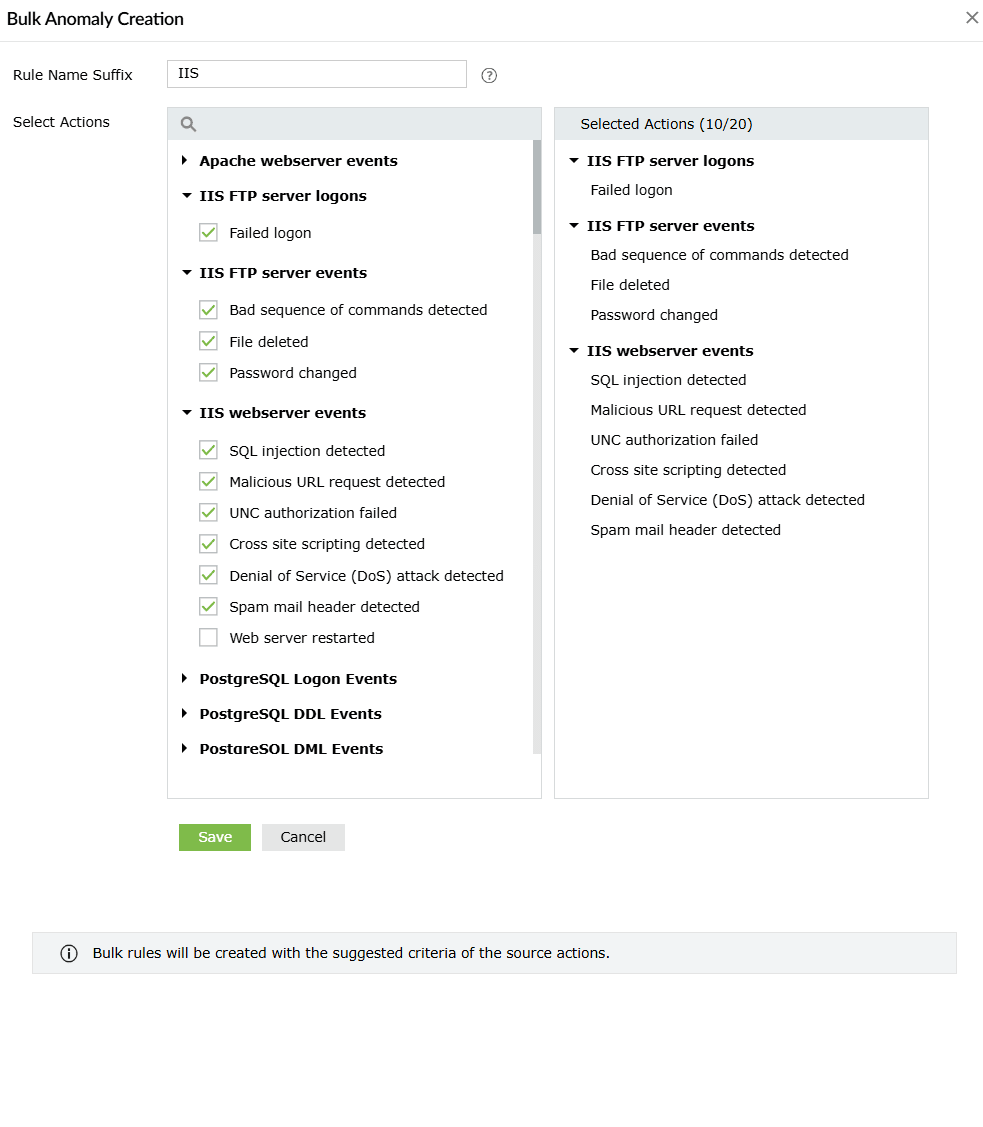The image size is (983, 1127).
Task: Collapse IIS FTP server logons in Selected Actions
Action: tap(574, 161)
